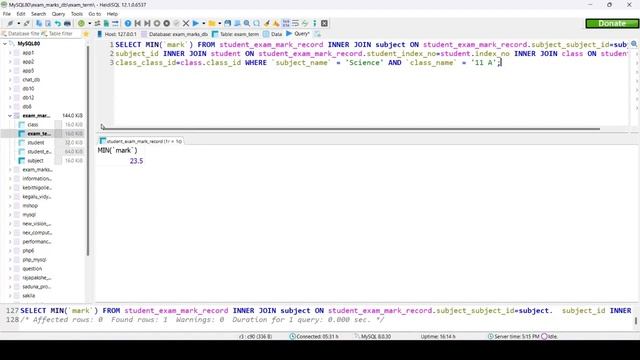The image size is (640, 360).
Task: Load SQL file with the folder icon
Action: pyautogui.click(x=211, y=23)
